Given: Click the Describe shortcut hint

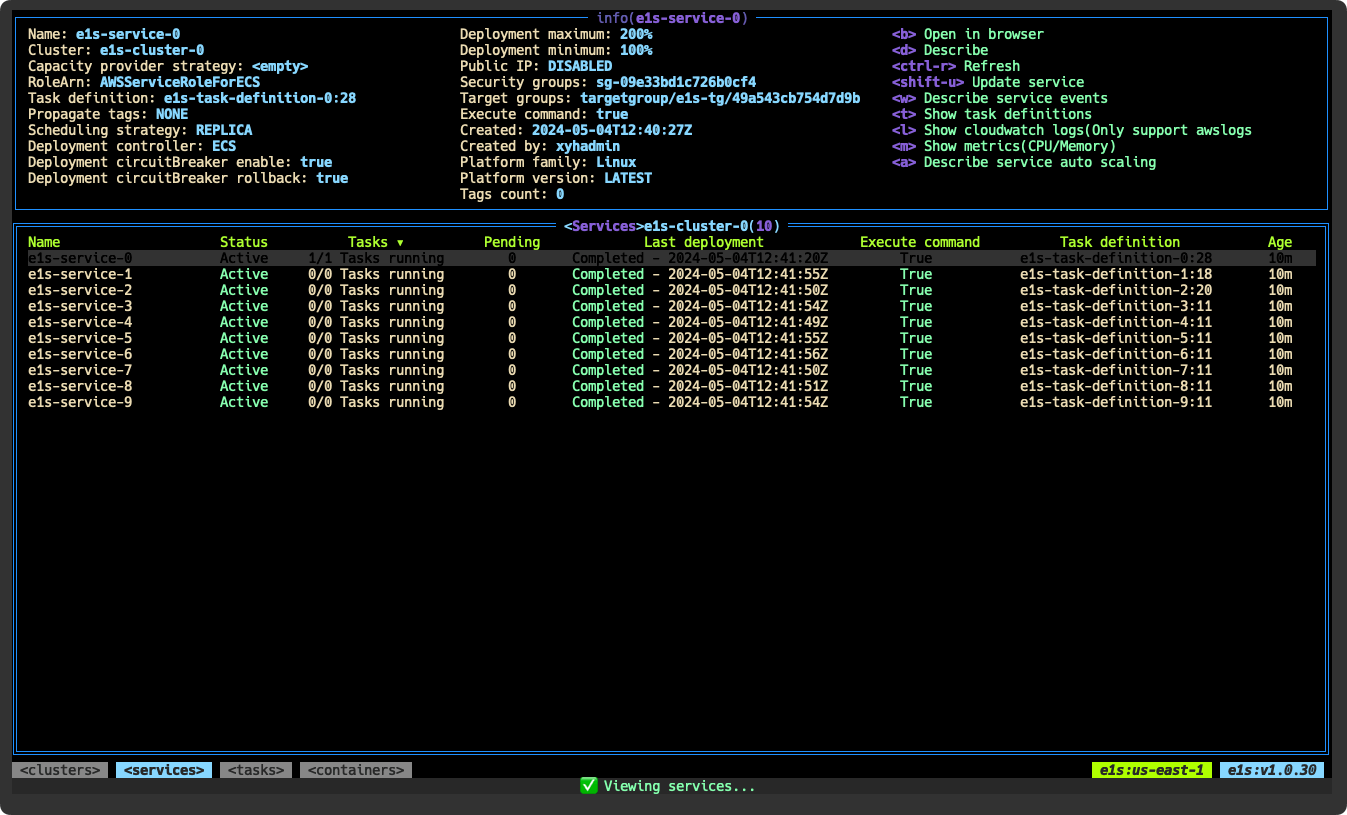Looking at the screenshot, I should tap(940, 50).
